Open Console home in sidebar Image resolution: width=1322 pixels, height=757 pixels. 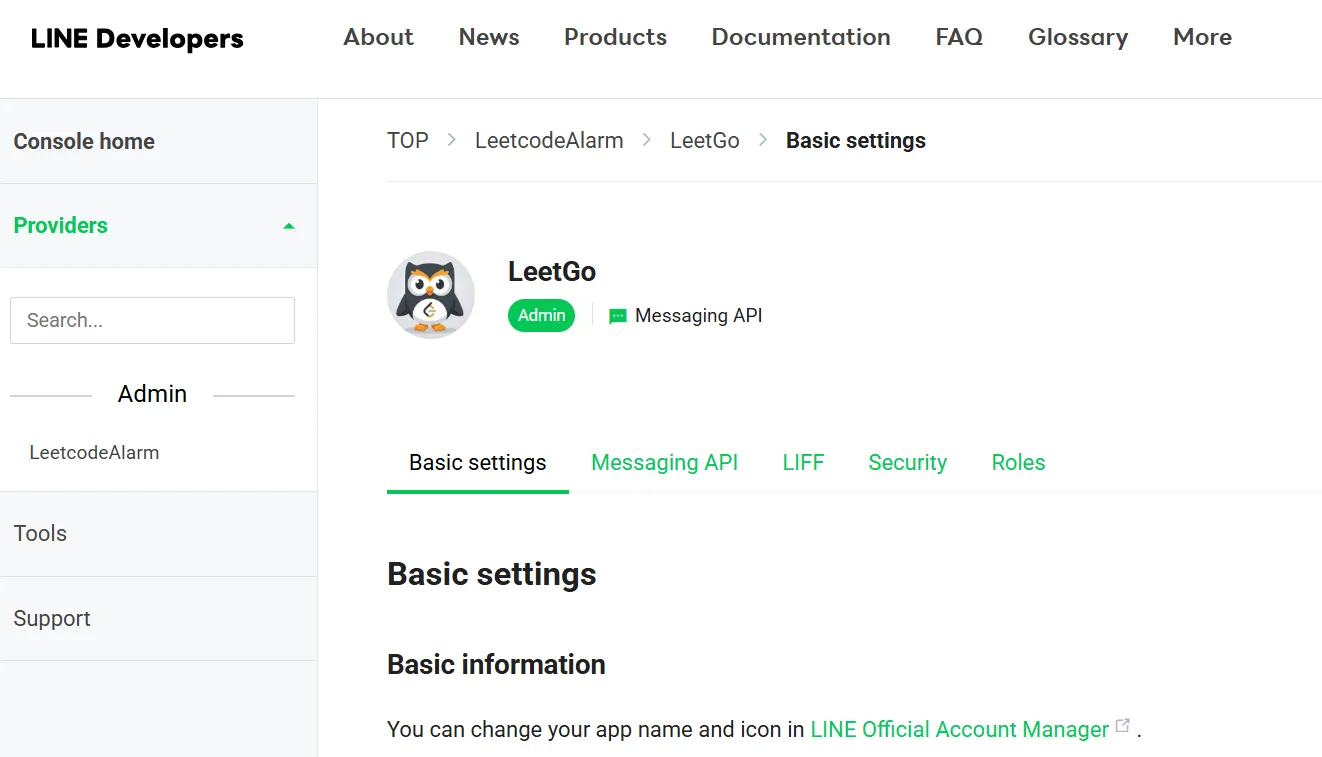click(84, 141)
